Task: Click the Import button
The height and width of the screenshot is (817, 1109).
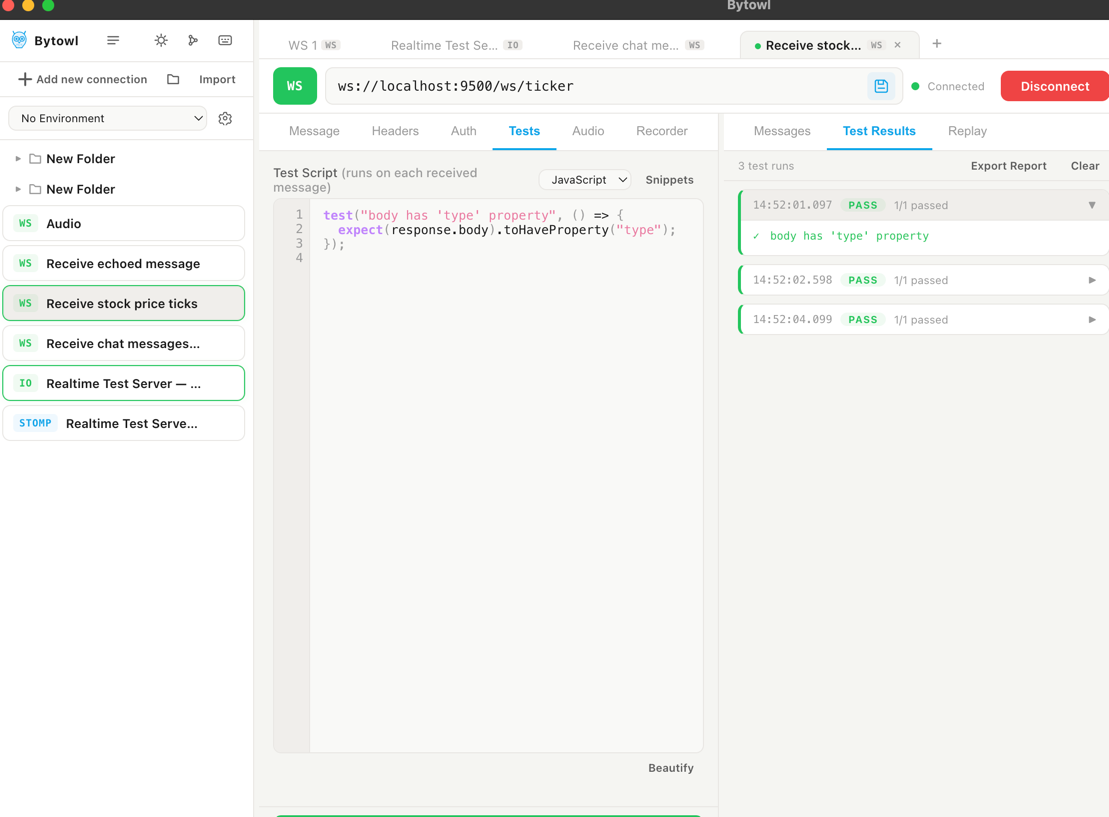Action: coord(217,79)
